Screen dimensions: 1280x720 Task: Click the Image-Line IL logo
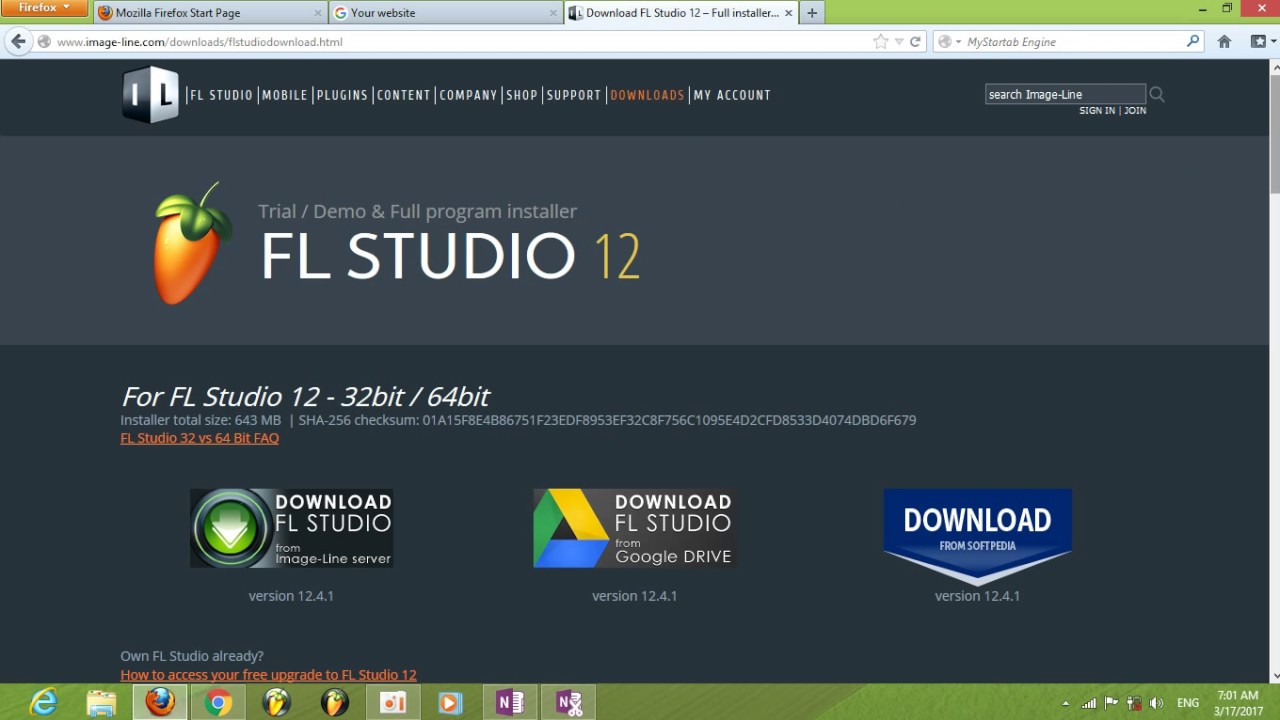click(x=150, y=95)
